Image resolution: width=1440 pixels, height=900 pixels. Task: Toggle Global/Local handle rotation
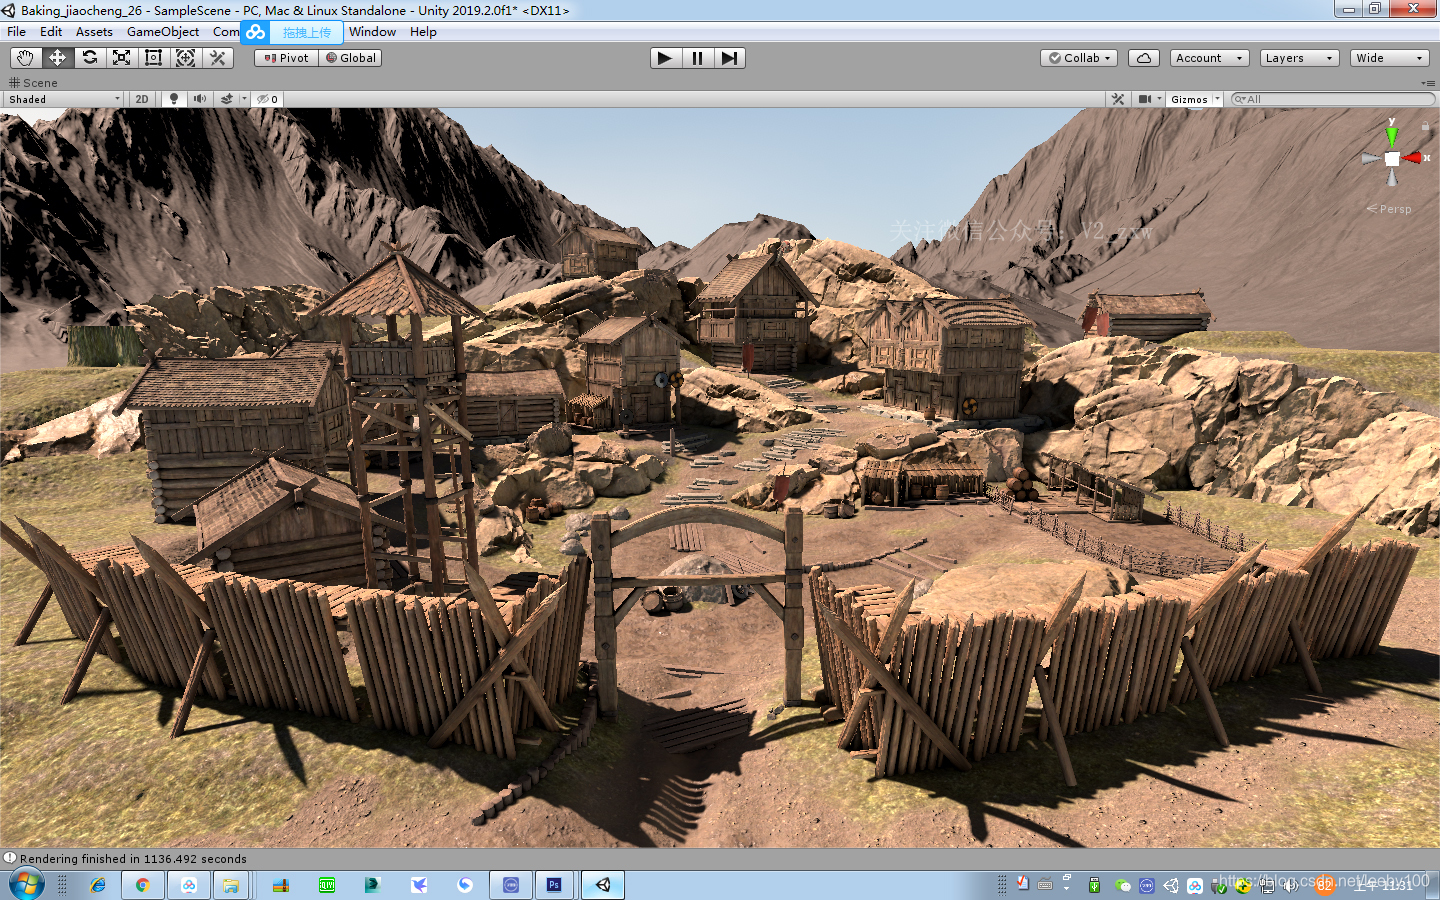[350, 58]
